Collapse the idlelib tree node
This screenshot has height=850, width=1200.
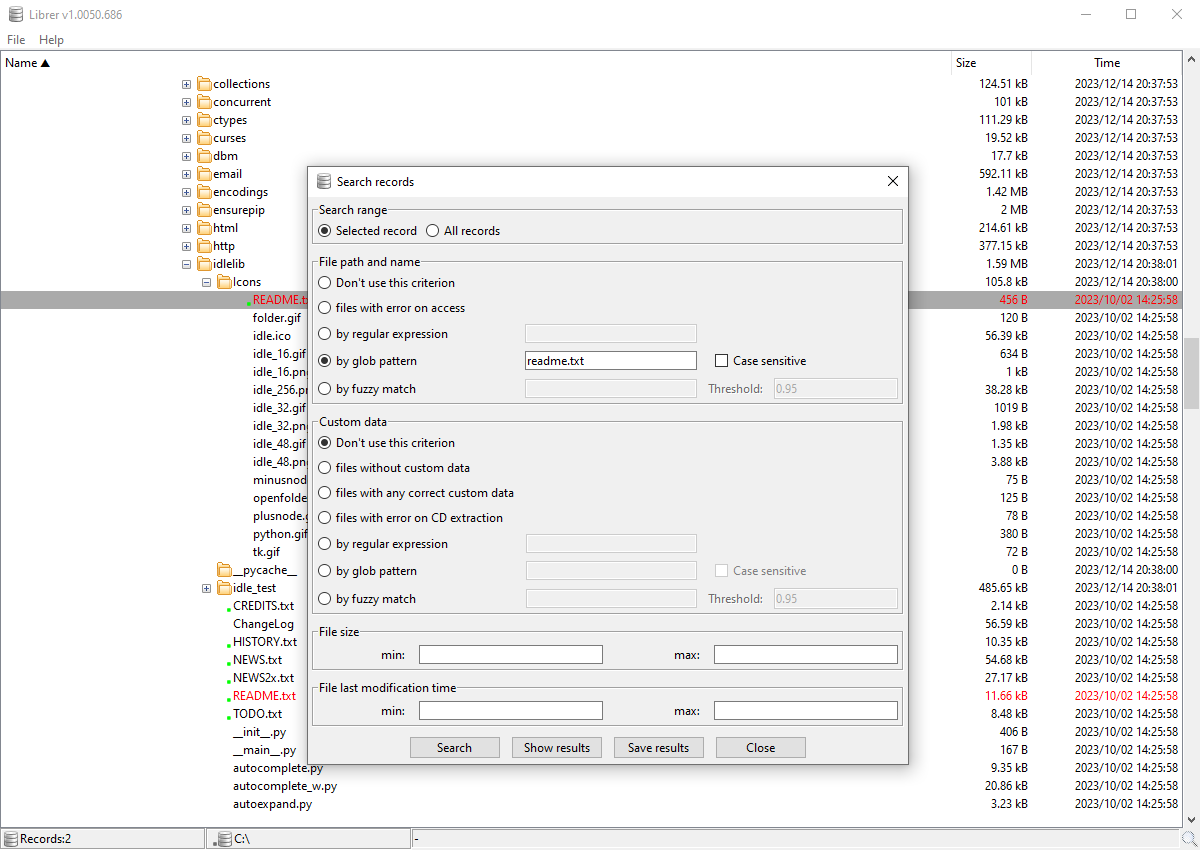pos(186,264)
